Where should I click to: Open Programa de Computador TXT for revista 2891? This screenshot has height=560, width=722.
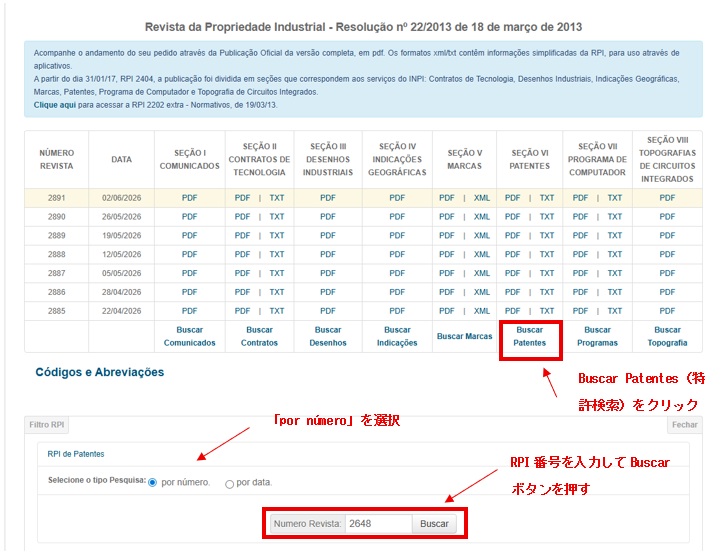pyautogui.click(x=615, y=198)
